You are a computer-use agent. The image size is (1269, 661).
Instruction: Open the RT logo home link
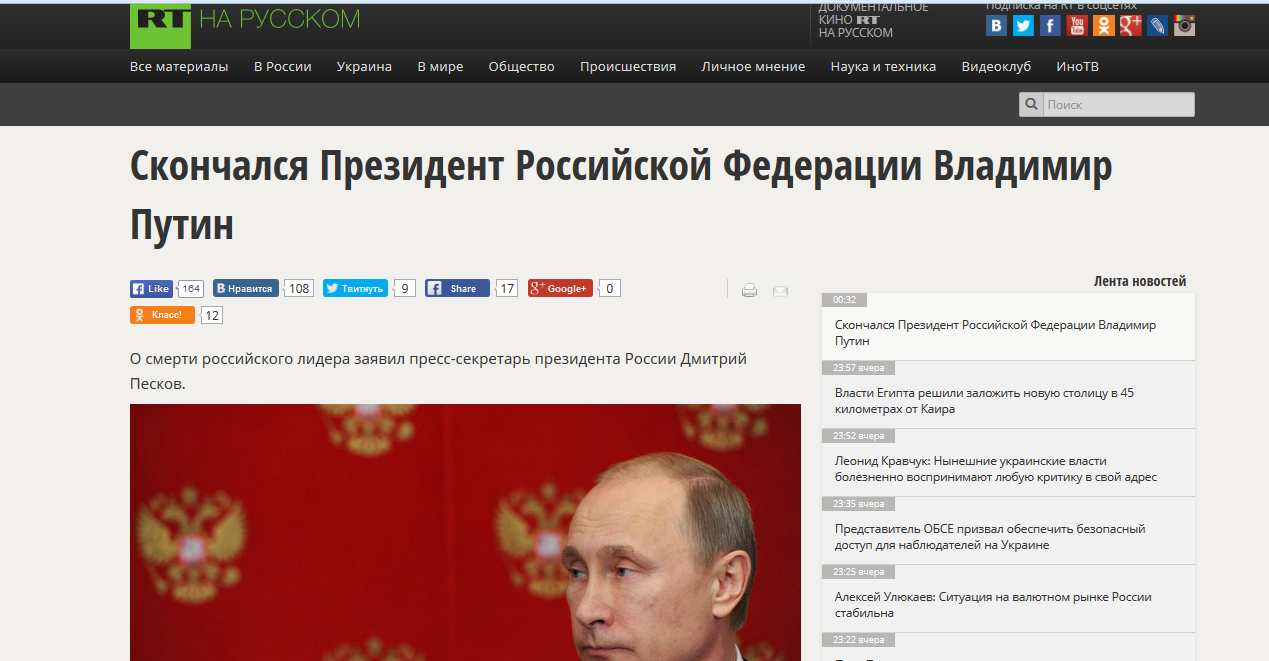[x=160, y=25]
